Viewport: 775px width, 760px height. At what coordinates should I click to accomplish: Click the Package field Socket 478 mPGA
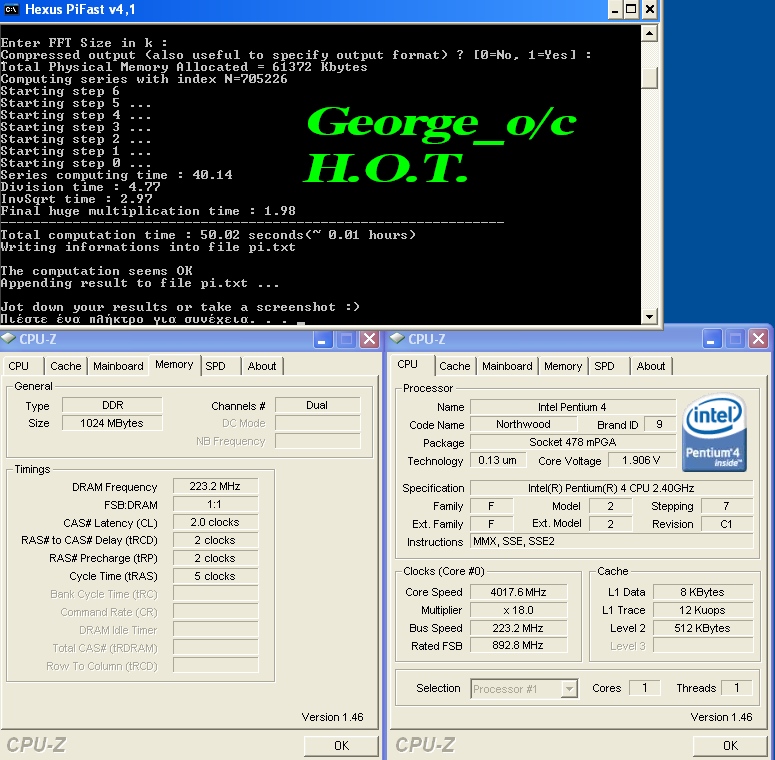(572, 442)
